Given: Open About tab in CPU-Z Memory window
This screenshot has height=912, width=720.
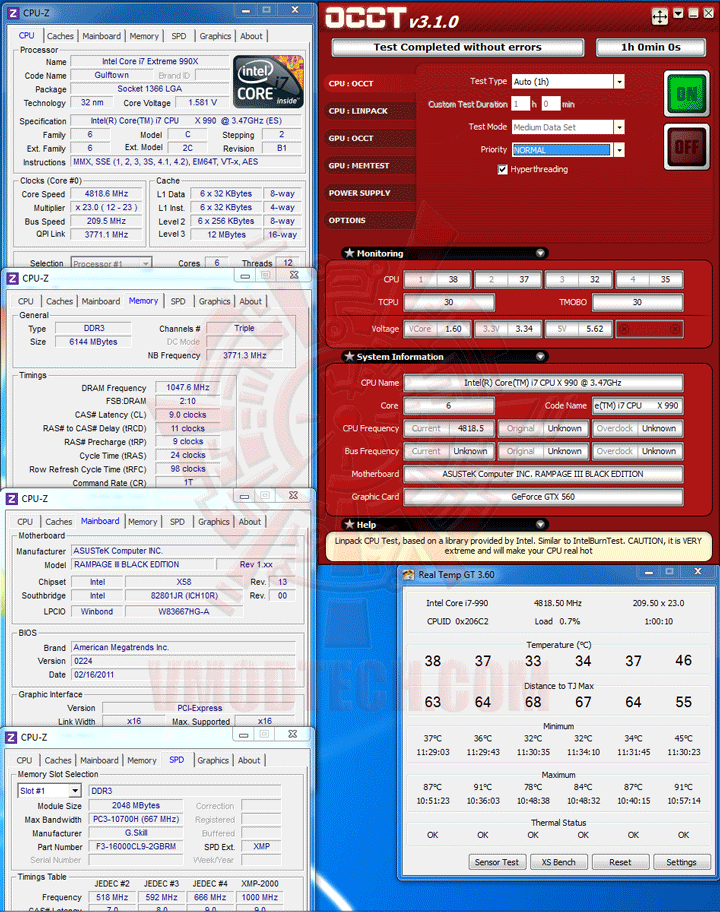Looking at the screenshot, I should click(x=251, y=301).
